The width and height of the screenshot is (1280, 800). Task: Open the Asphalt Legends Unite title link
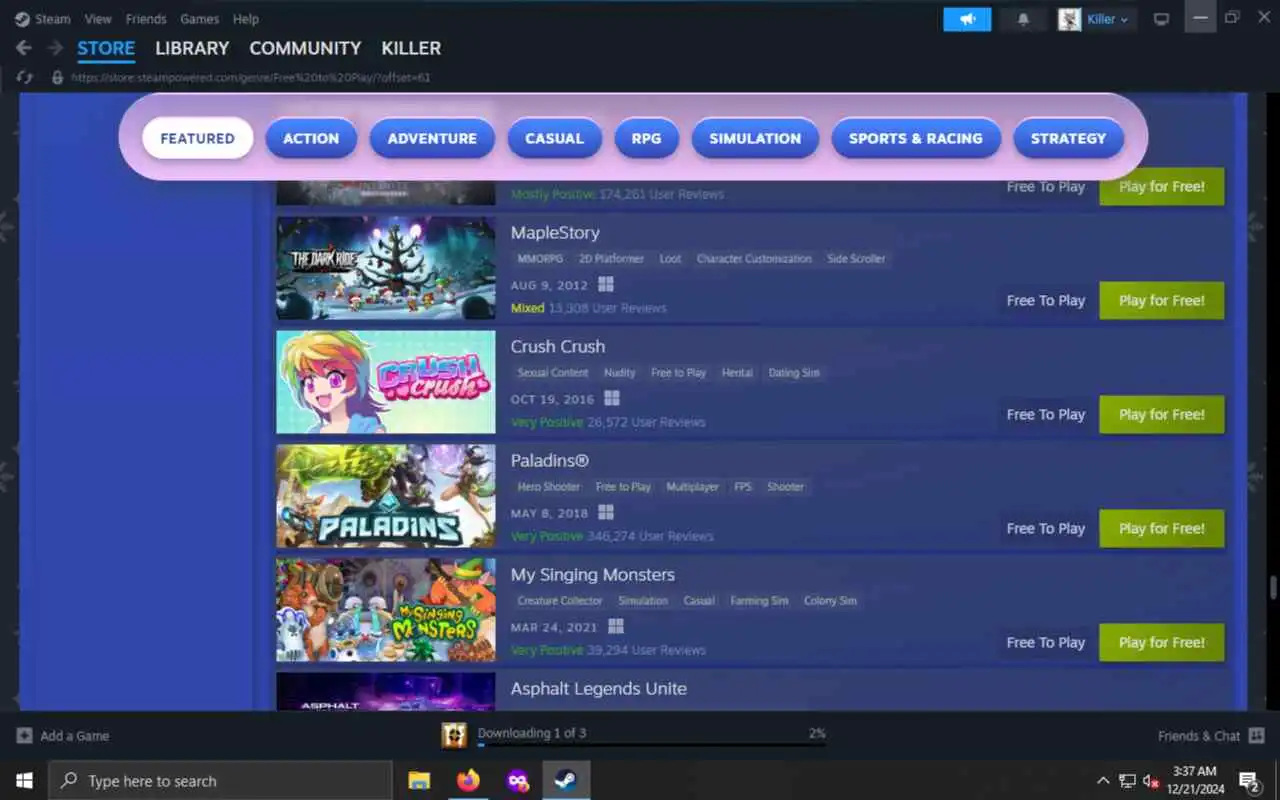pos(598,688)
